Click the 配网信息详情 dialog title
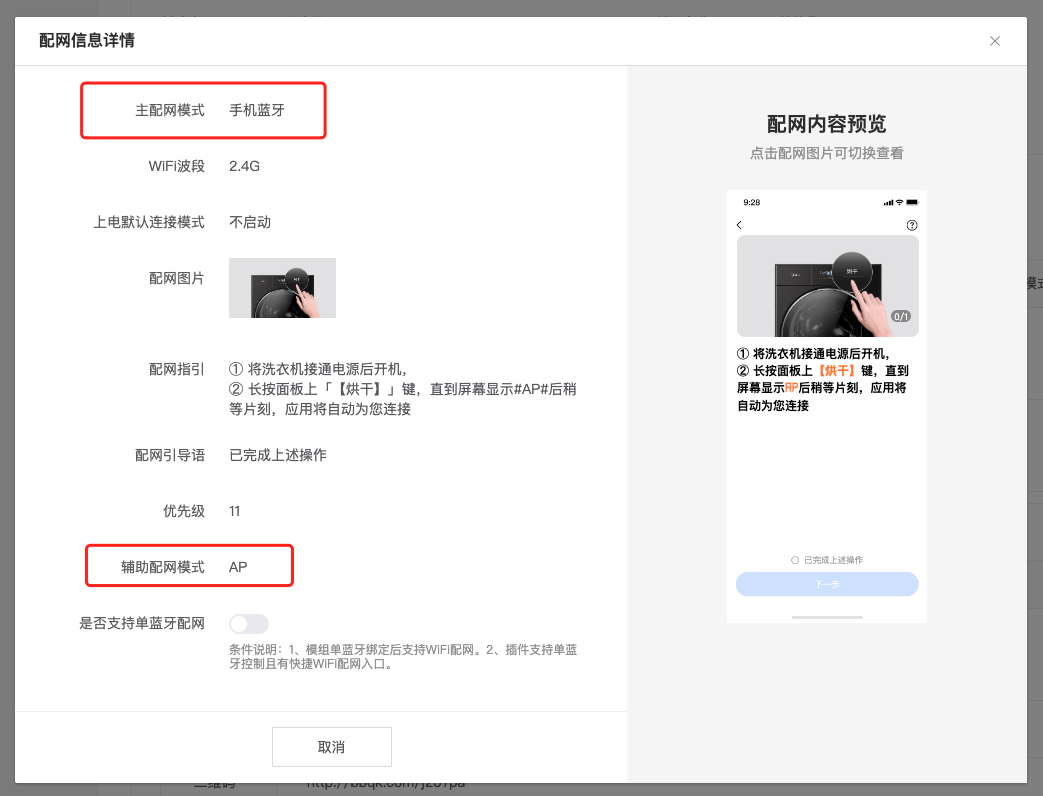This screenshot has width=1043, height=796. point(87,41)
